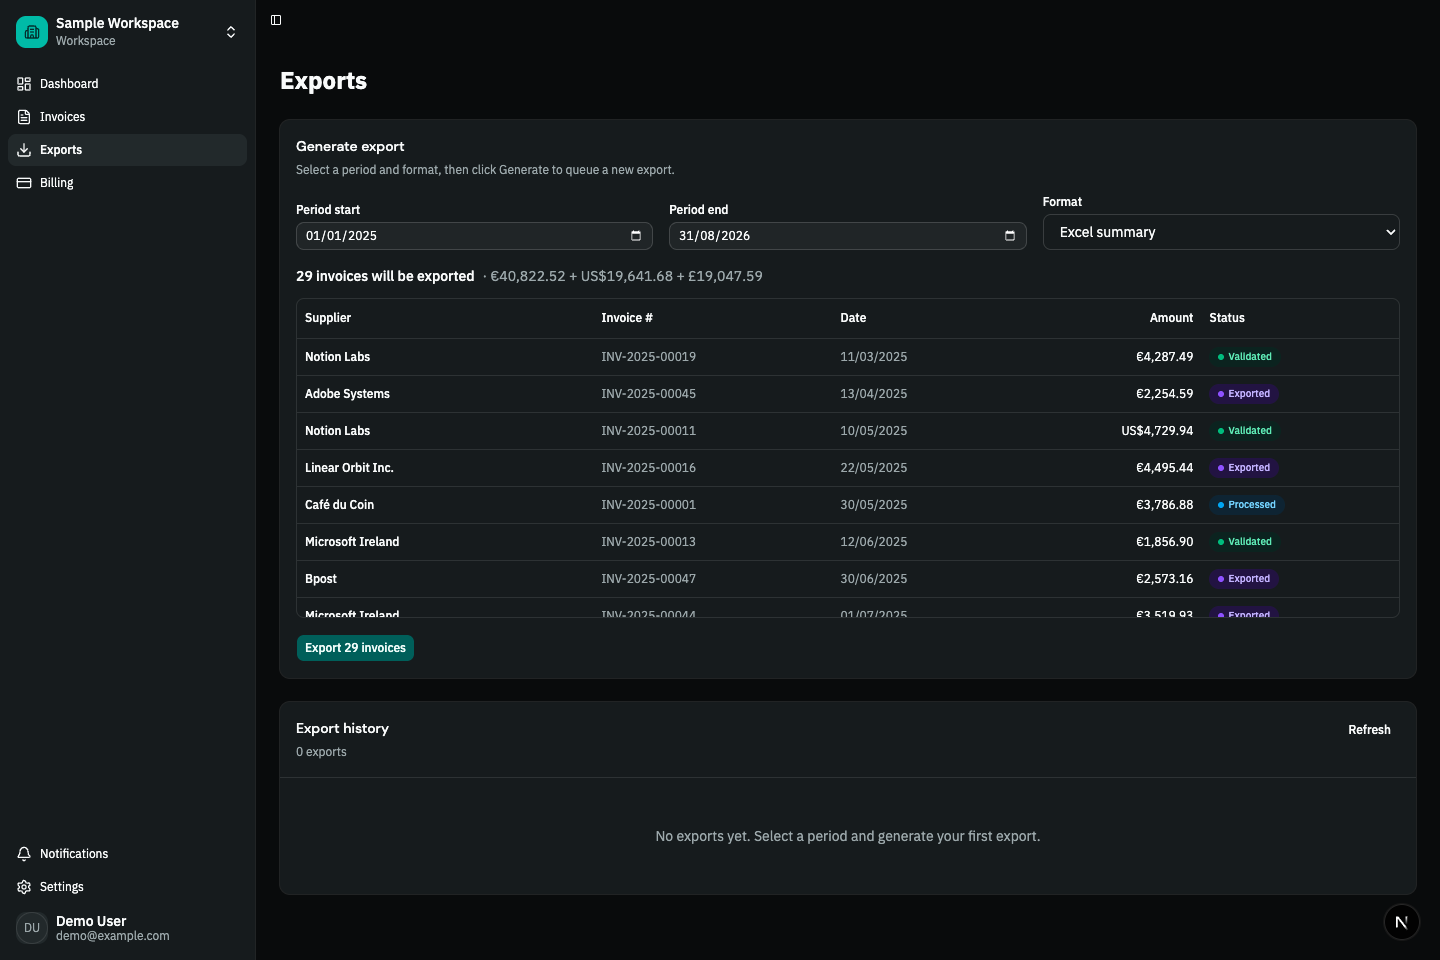Image resolution: width=1440 pixels, height=960 pixels.
Task: Click the amount US$4,729.94
Action: (x=1157, y=431)
